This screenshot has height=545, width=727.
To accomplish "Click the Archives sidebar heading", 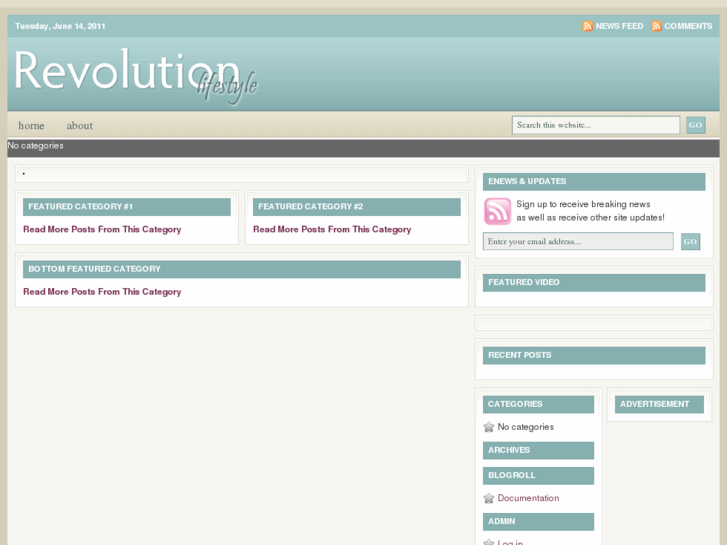I will click(x=538, y=450).
